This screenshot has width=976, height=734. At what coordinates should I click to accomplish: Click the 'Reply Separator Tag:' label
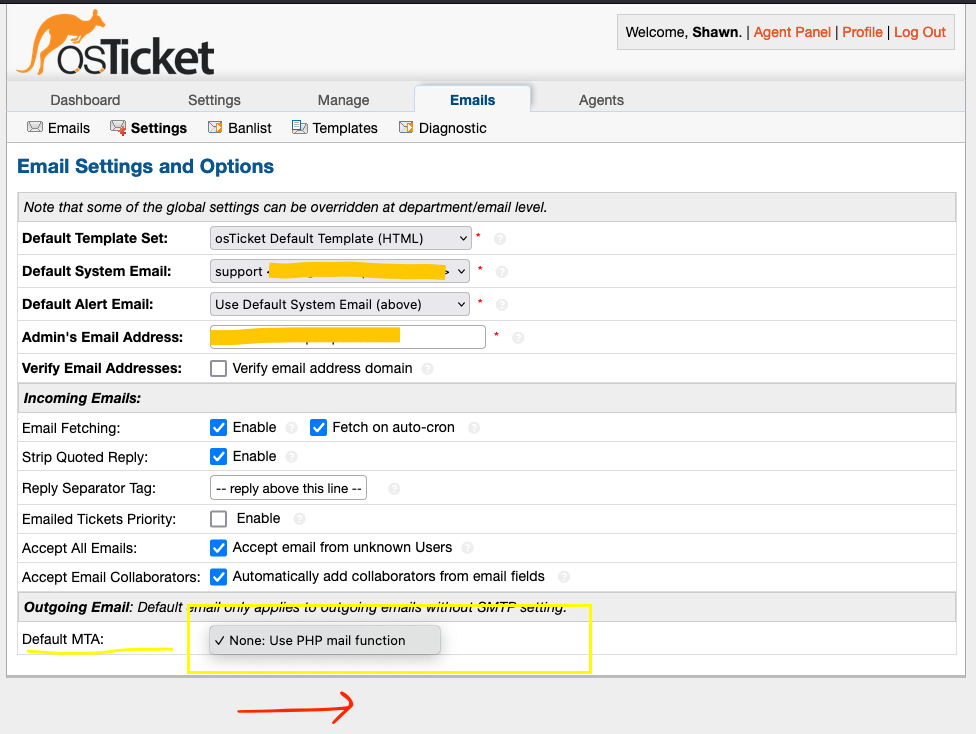(x=89, y=489)
